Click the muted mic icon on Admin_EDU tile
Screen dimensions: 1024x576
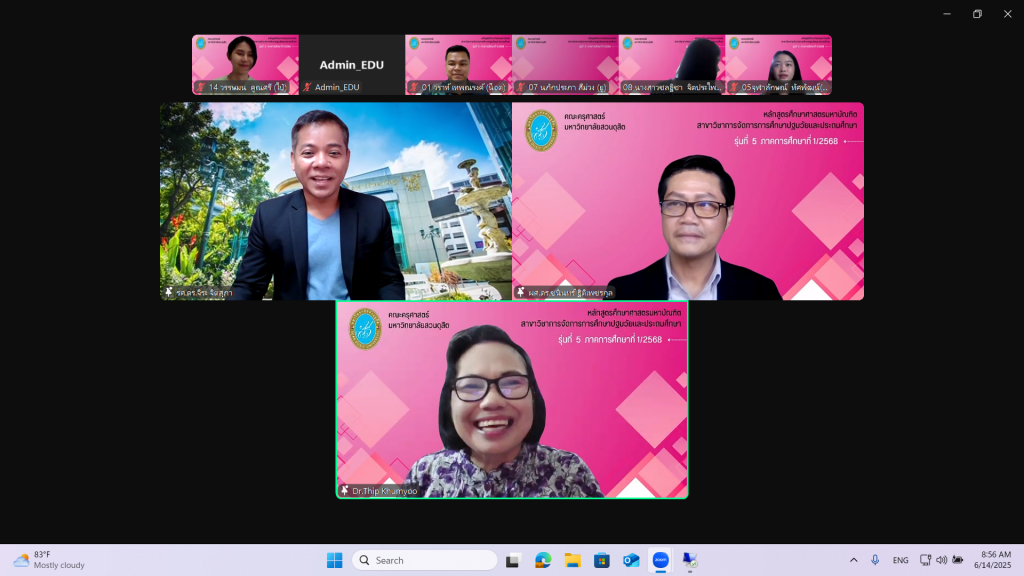pos(308,88)
